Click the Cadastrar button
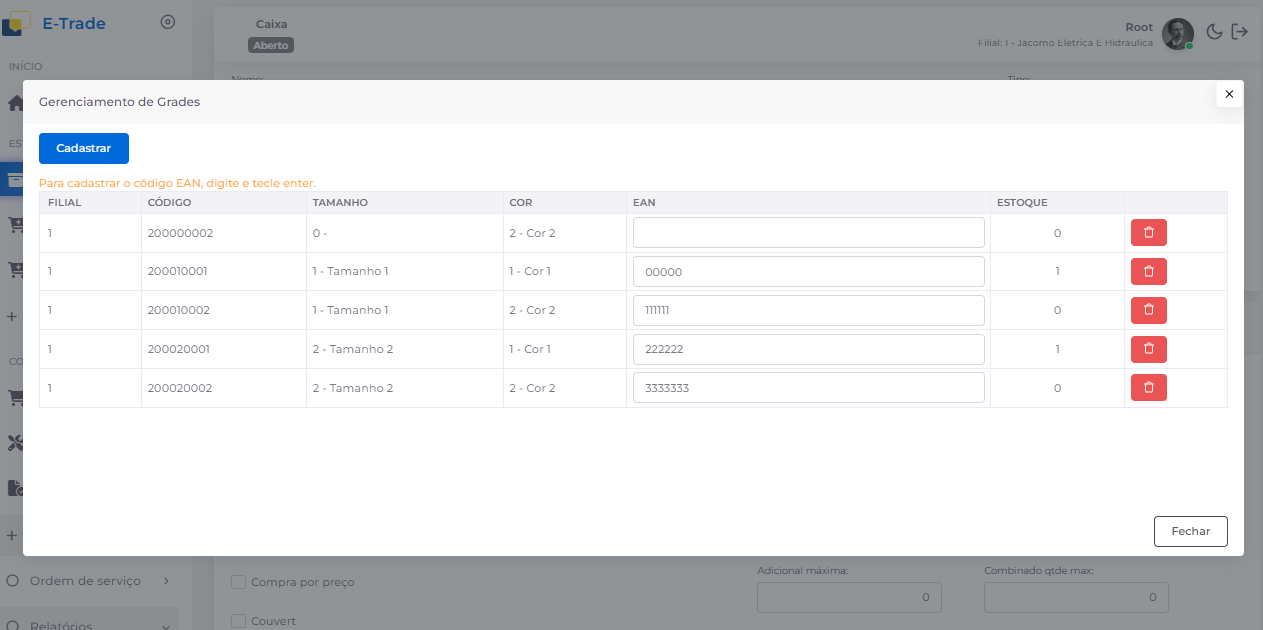Viewport: 1263px width, 630px height. pos(84,148)
